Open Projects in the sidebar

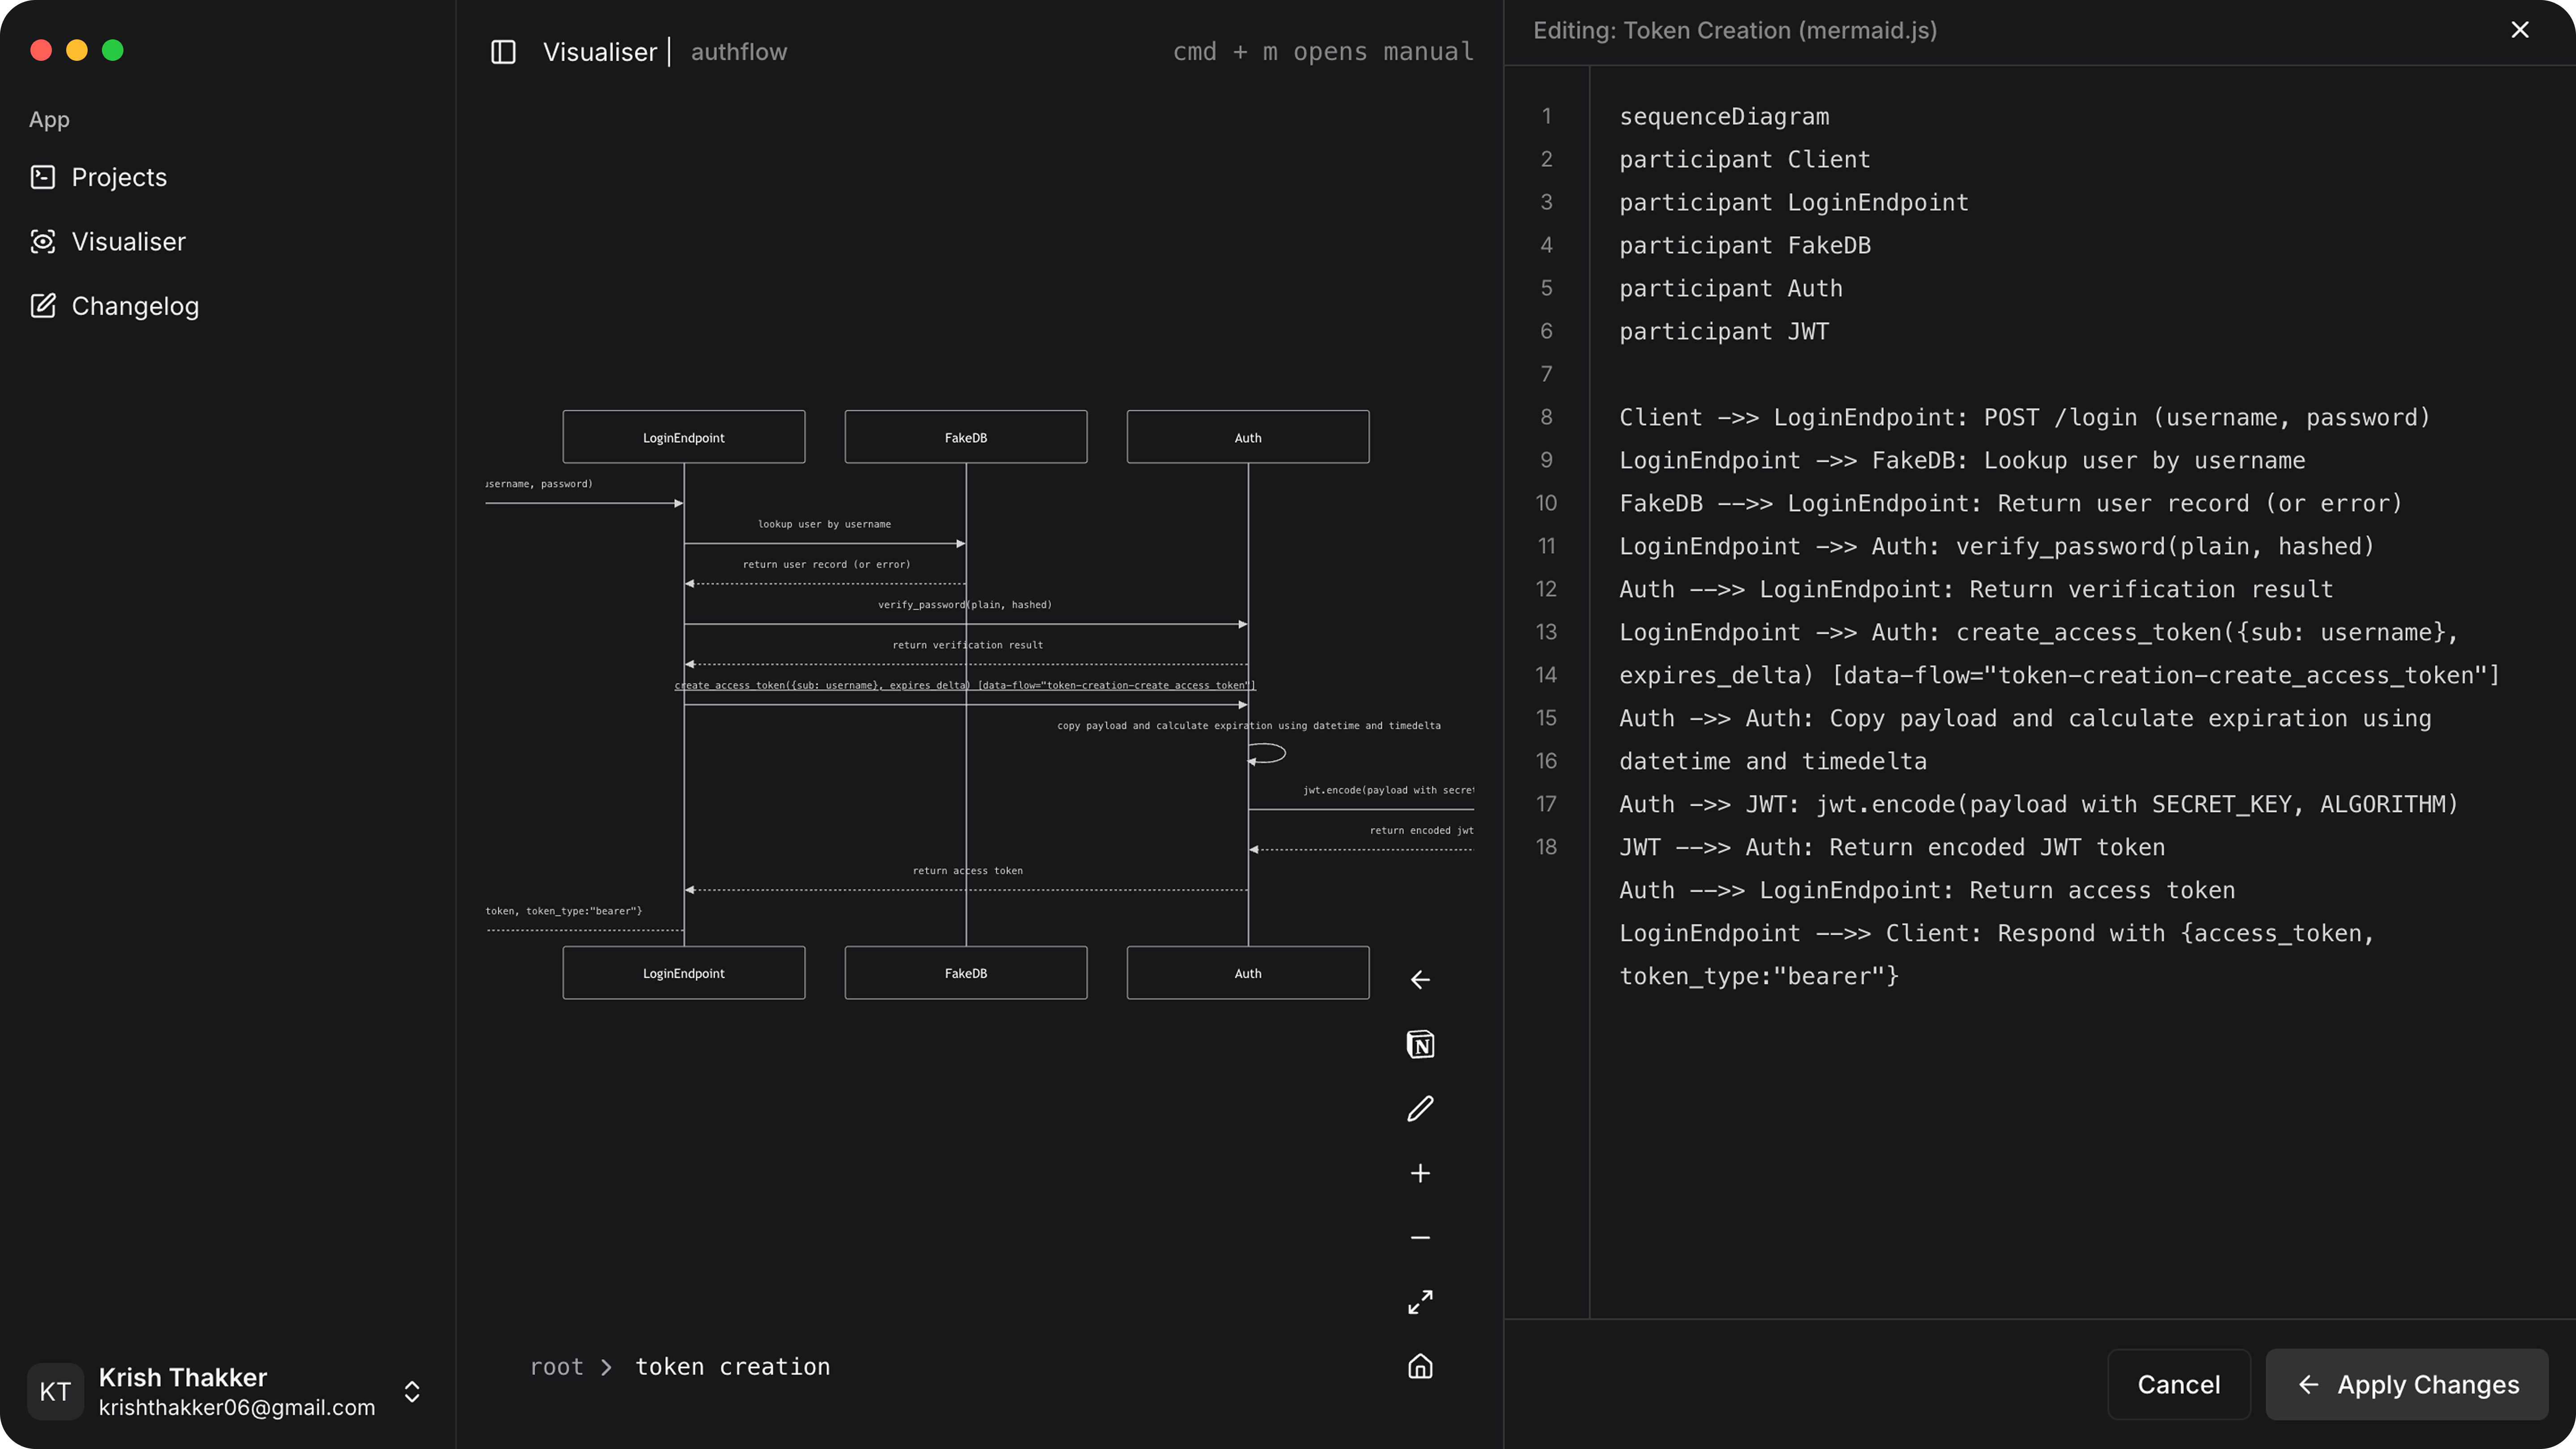click(119, 177)
